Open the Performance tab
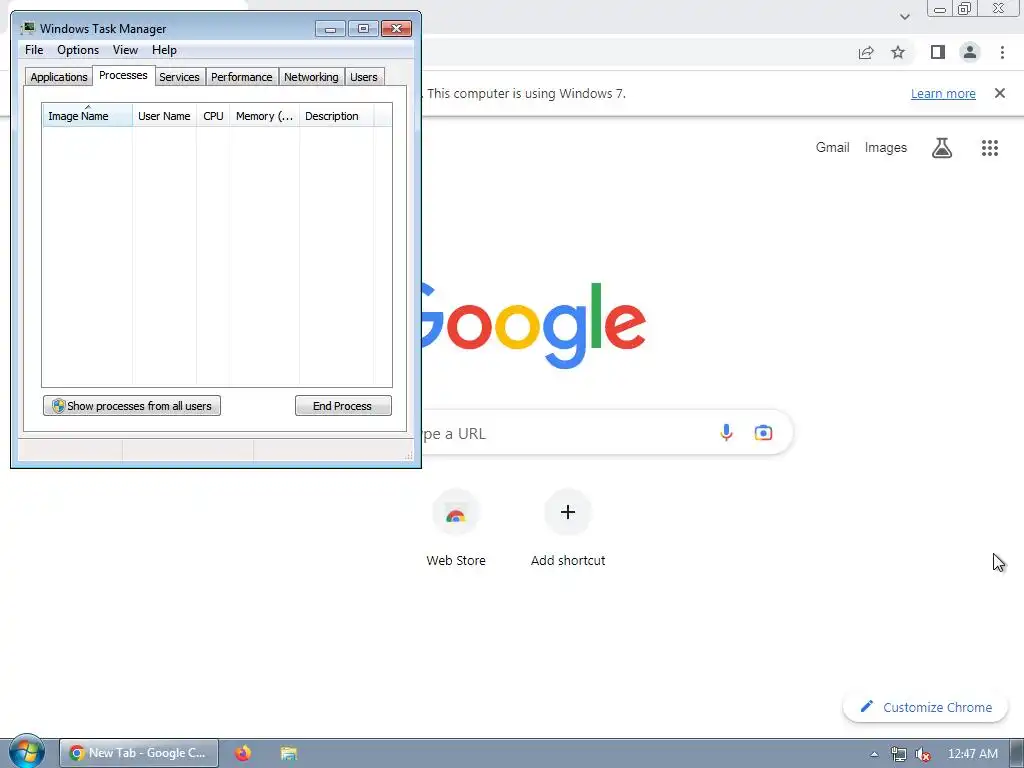Screen dimensions: 1024x768 point(242,77)
